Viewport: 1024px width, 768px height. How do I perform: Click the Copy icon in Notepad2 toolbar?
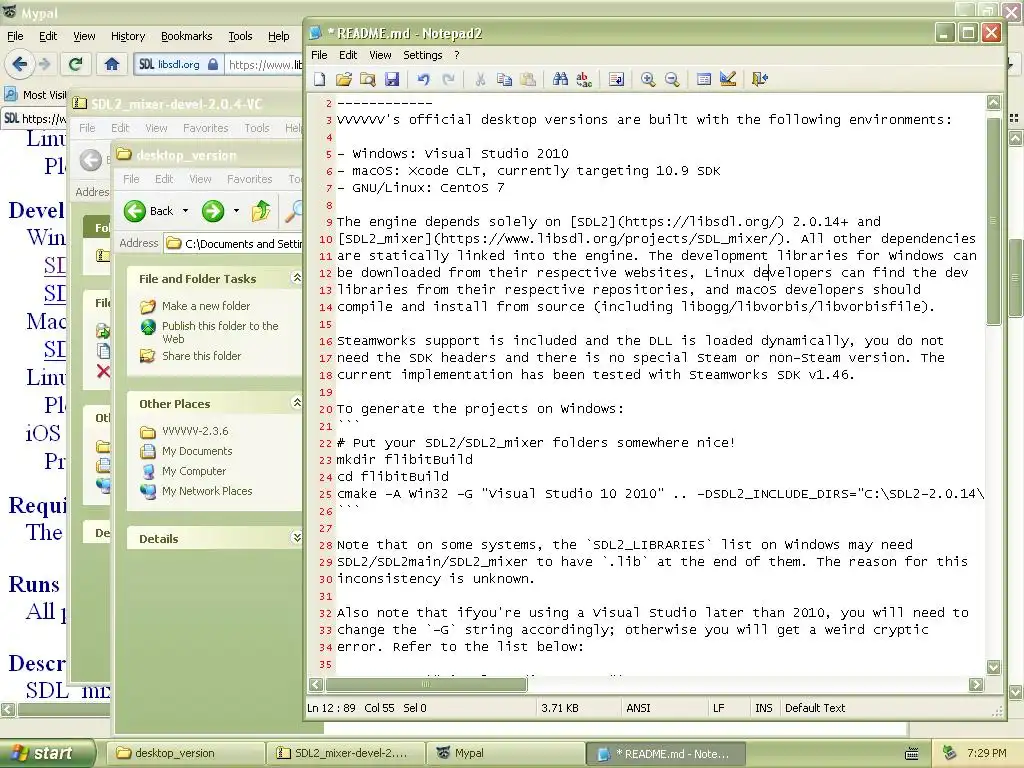(x=504, y=79)
